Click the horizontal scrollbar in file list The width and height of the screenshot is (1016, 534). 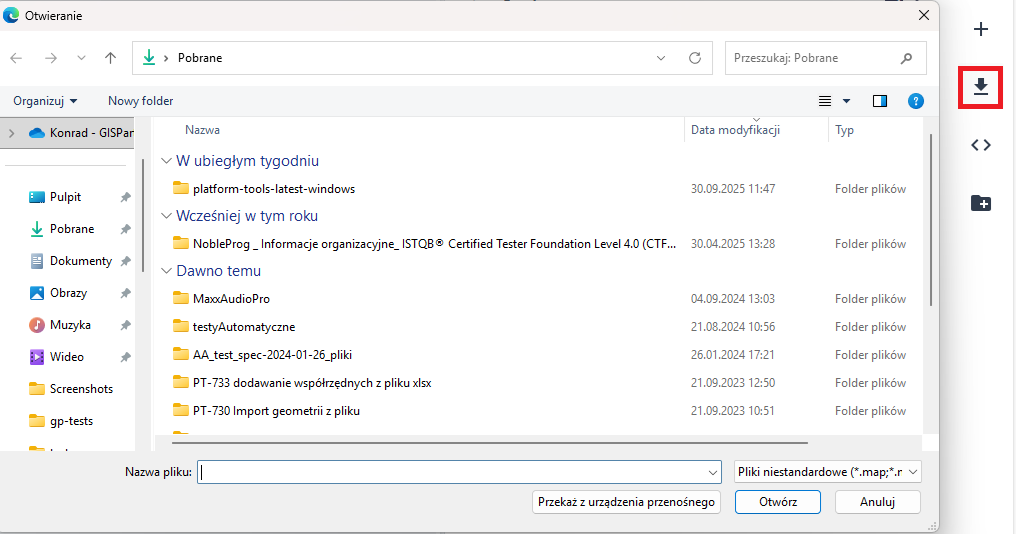pyautogui.click(x=490, y=443)
